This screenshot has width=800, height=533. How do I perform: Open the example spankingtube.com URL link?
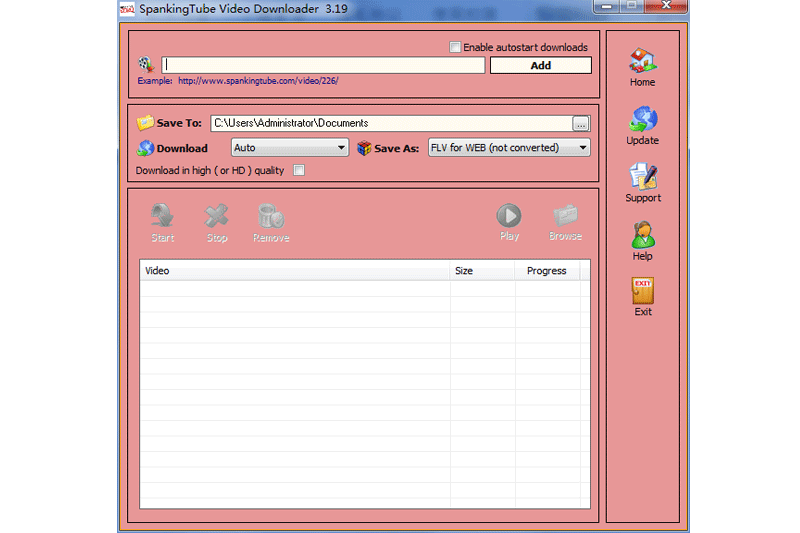pos(258,81)
